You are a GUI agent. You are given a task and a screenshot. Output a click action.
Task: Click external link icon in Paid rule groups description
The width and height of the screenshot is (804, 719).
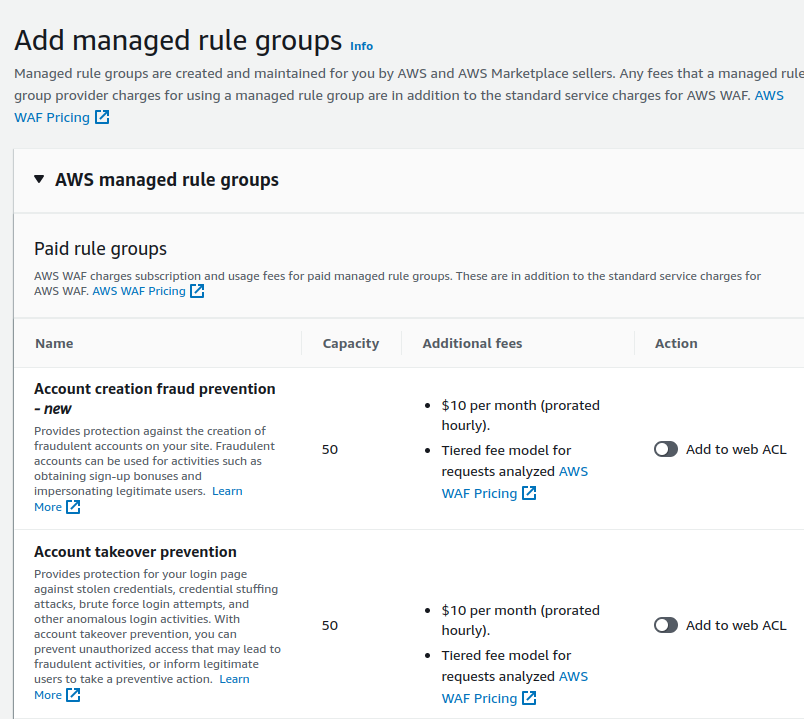tap(197, 291)
